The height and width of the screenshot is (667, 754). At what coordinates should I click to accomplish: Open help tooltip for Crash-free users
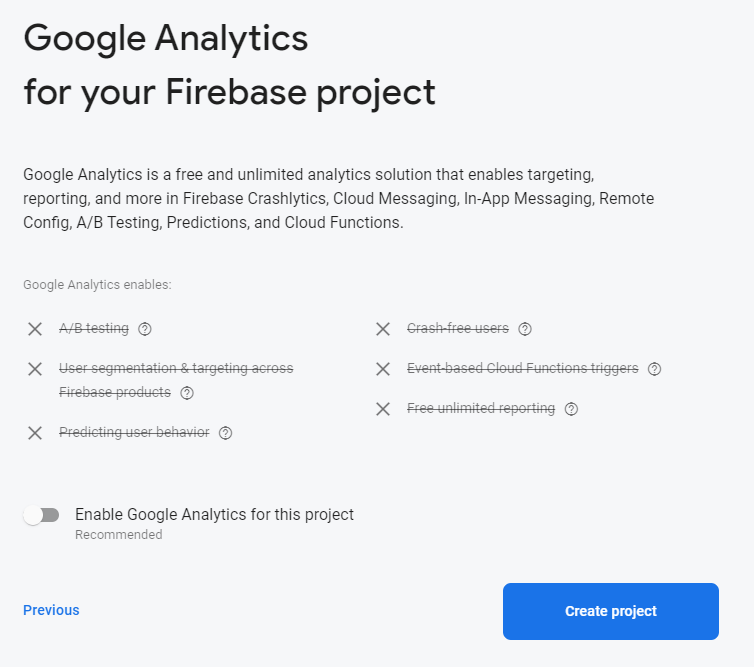click(x=525, y=329)
